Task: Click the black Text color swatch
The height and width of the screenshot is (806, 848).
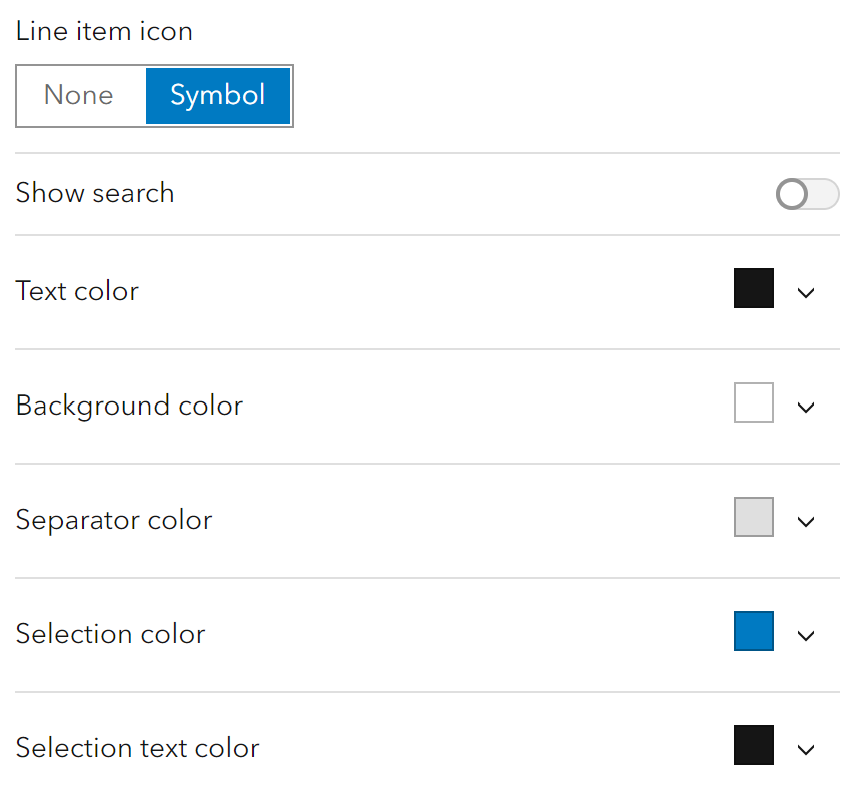Action: 754,289
